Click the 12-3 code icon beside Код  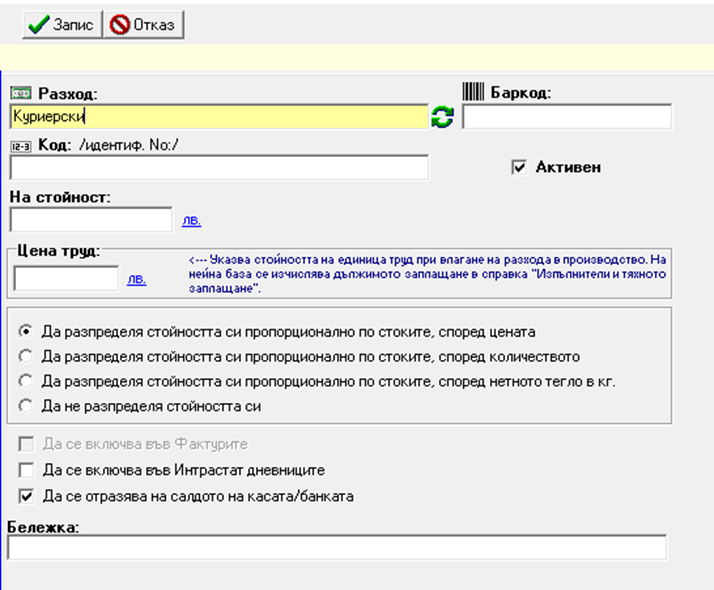click(20, 146)
